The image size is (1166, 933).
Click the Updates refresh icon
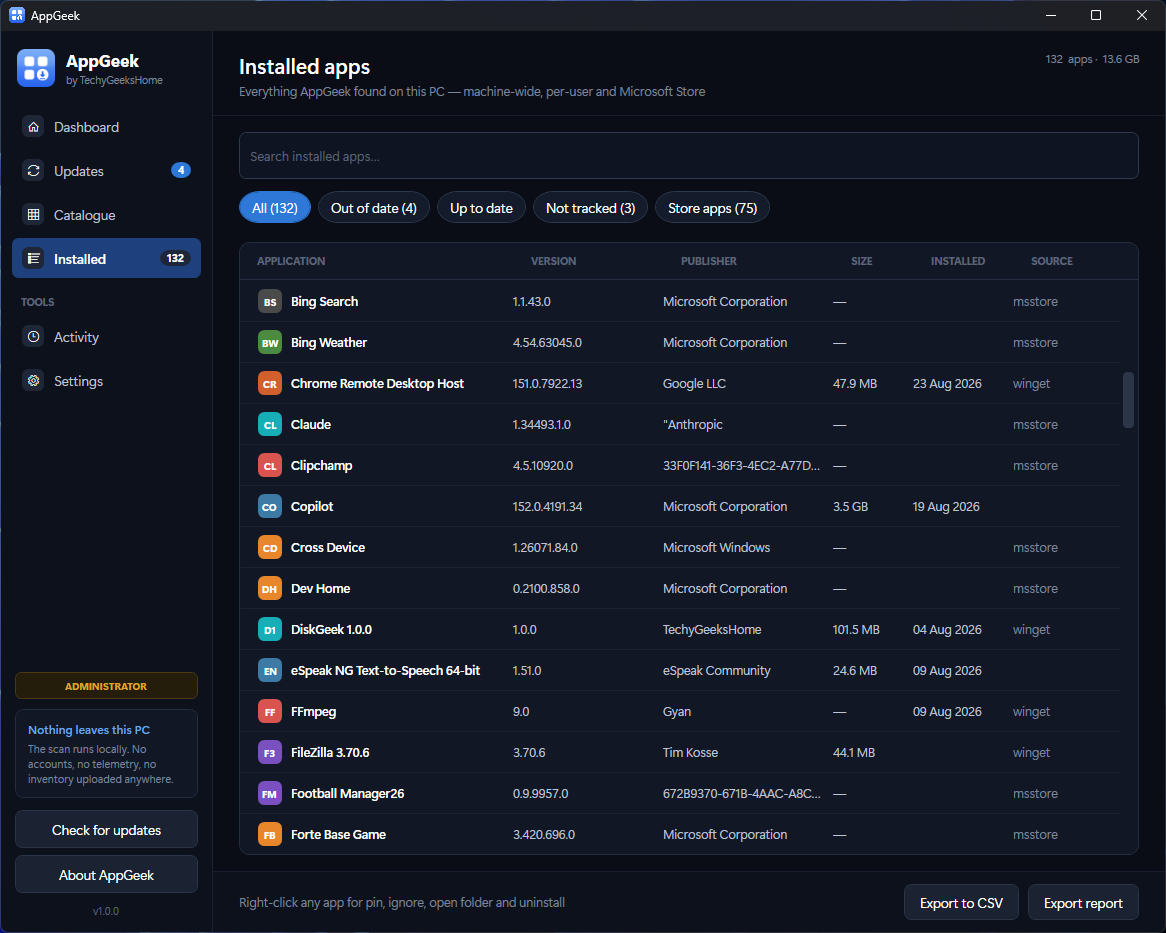tap(33, 171)
